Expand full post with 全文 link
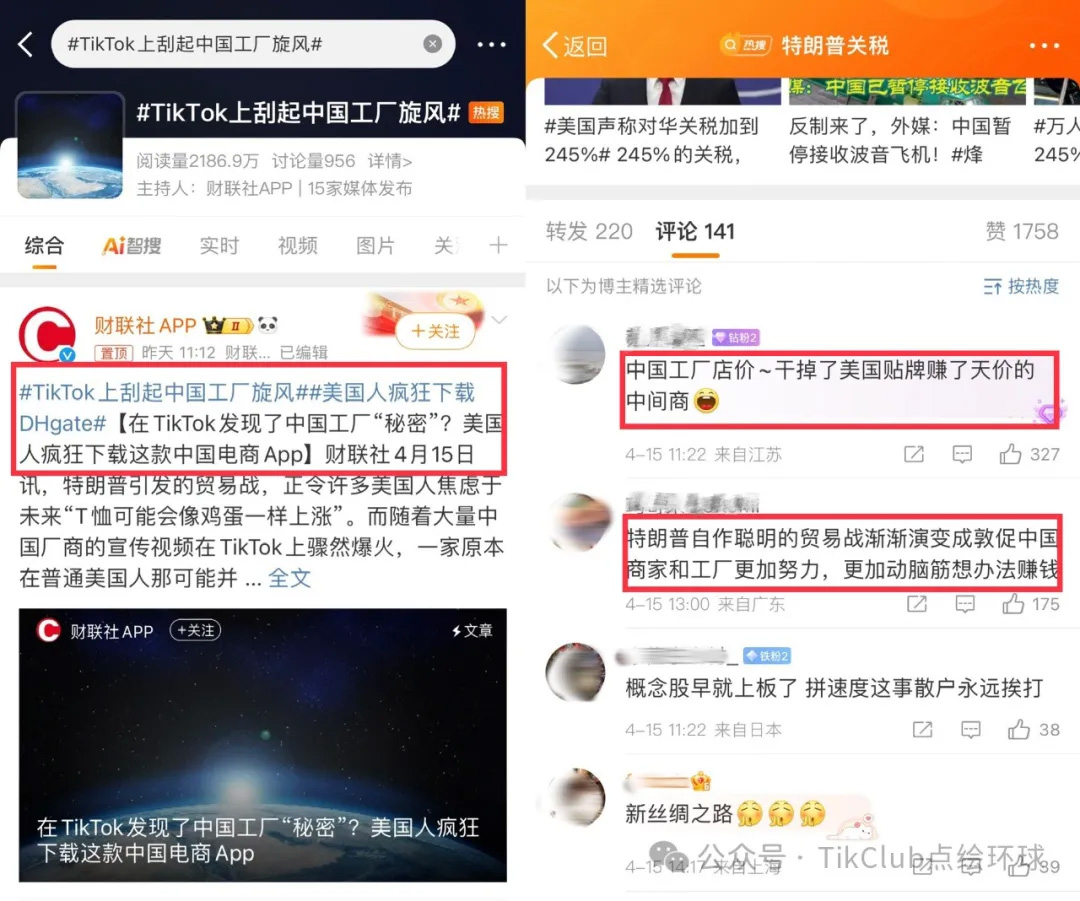Viewport: 1080px width, 901px height. pyautogui.click(x=289, y=578)
